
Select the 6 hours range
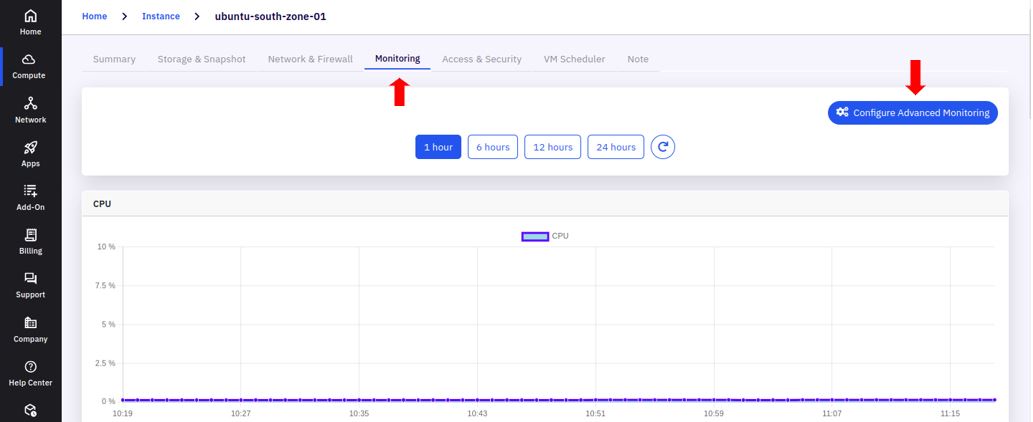493,147
